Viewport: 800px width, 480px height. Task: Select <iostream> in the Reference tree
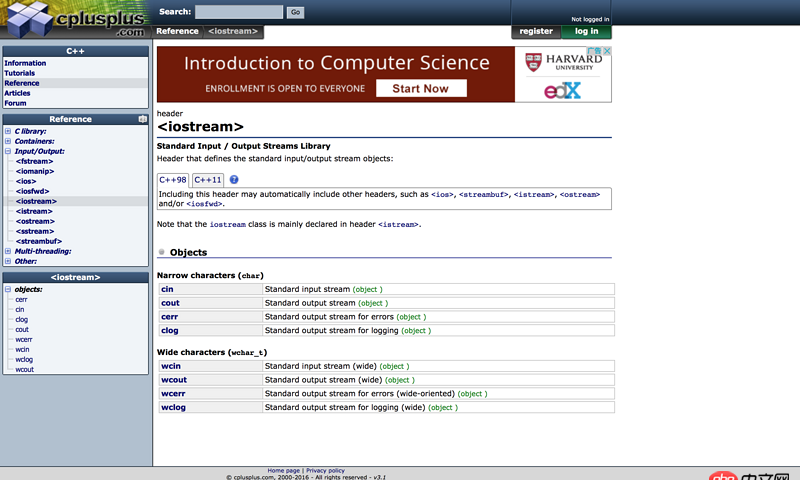pyautogui.click(x=36, y=201)
